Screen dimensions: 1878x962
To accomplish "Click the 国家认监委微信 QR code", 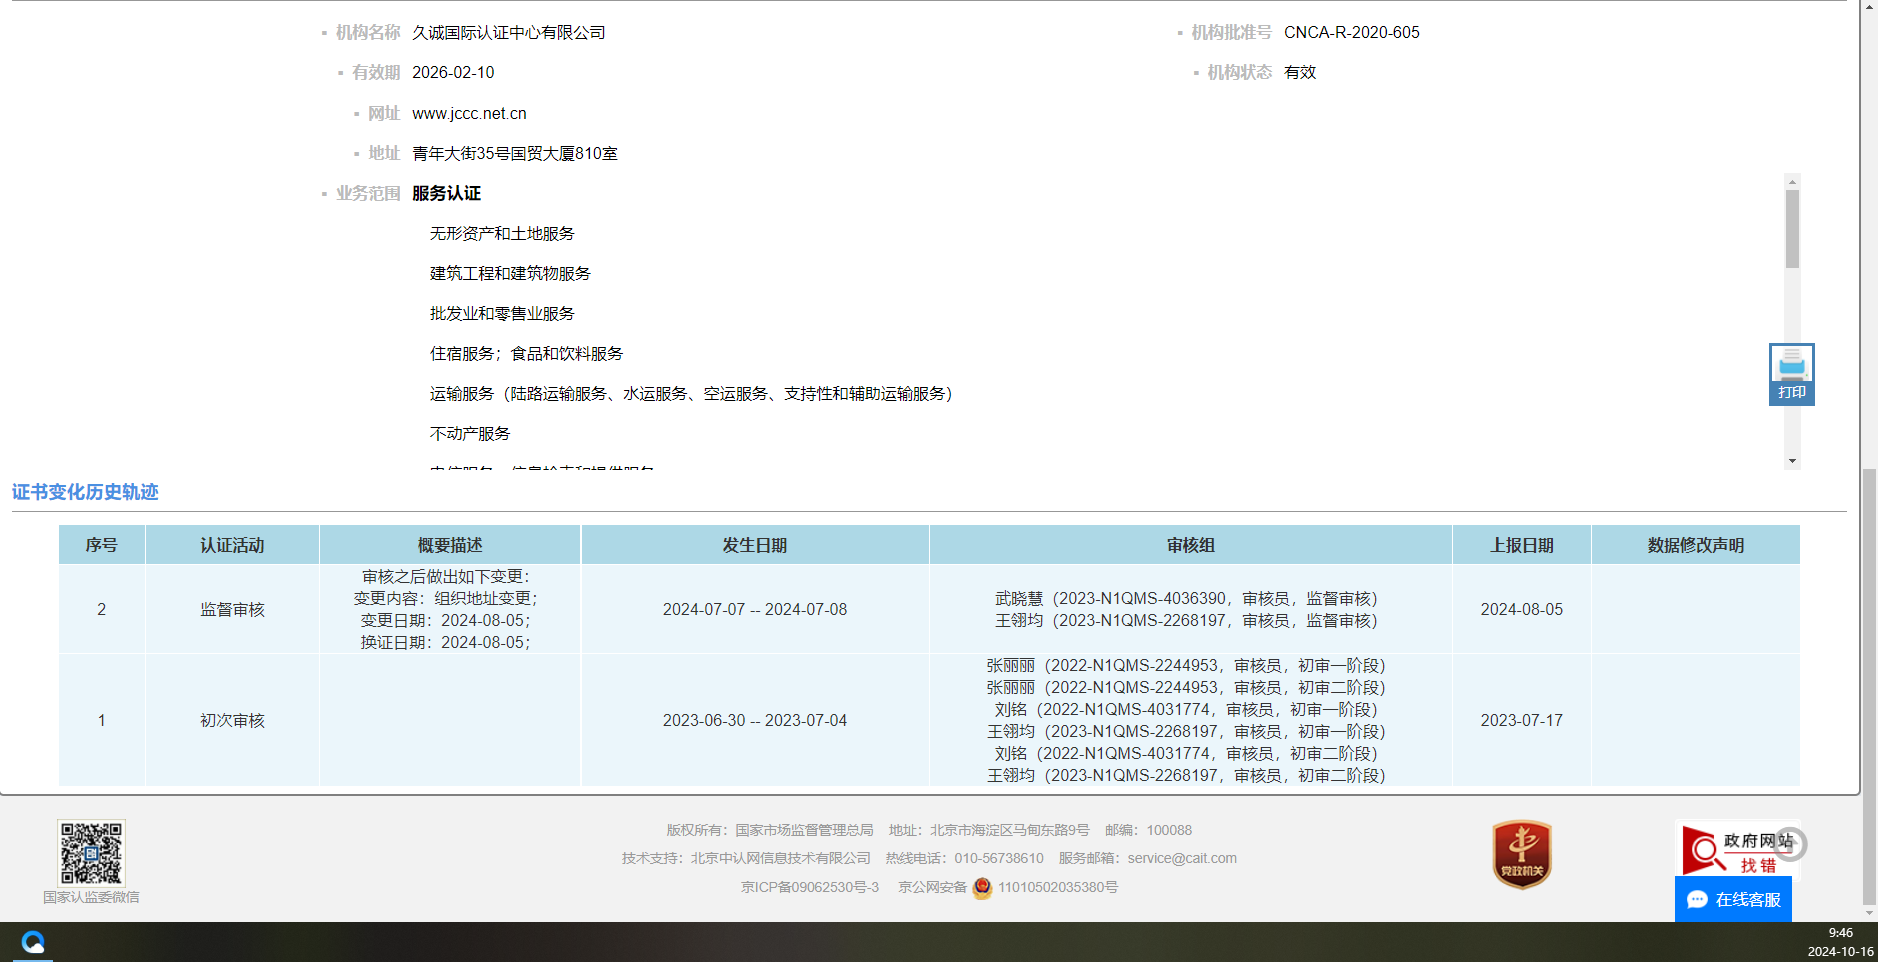I will [91, 853].
